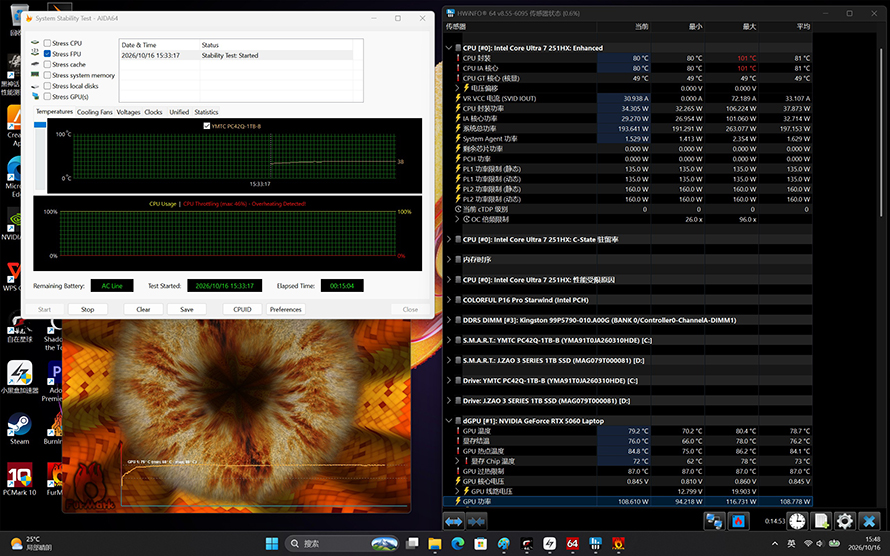
Task: Click HWiNFO icon in taskbar
Action: 595,544
